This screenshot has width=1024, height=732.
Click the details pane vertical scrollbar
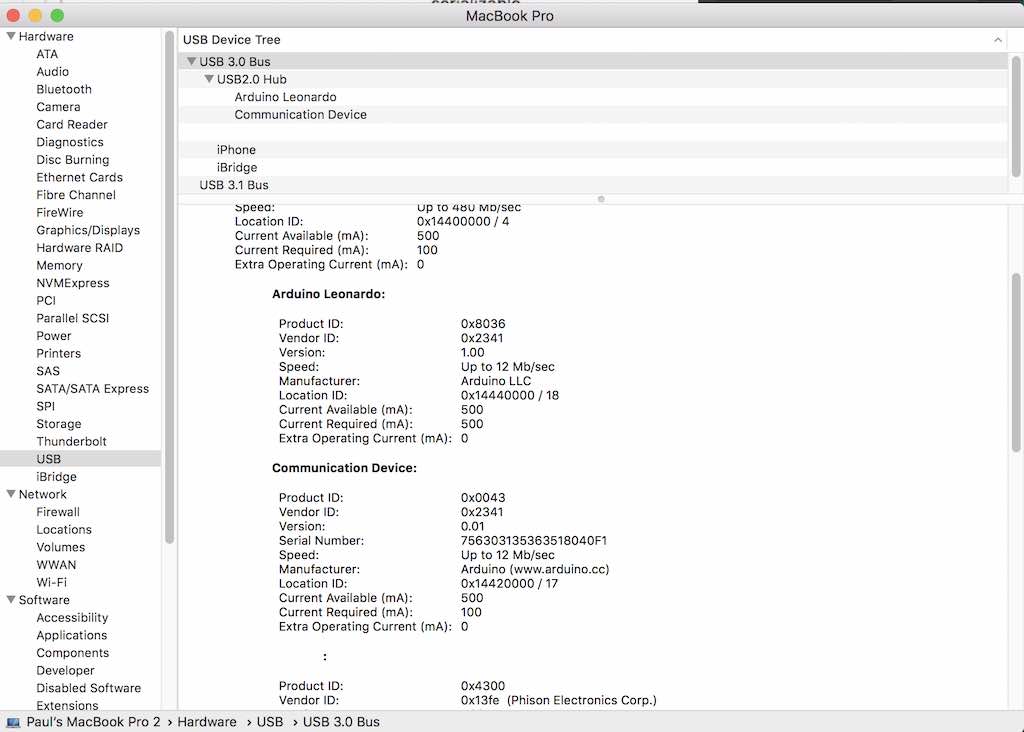tap(1016, 362)
